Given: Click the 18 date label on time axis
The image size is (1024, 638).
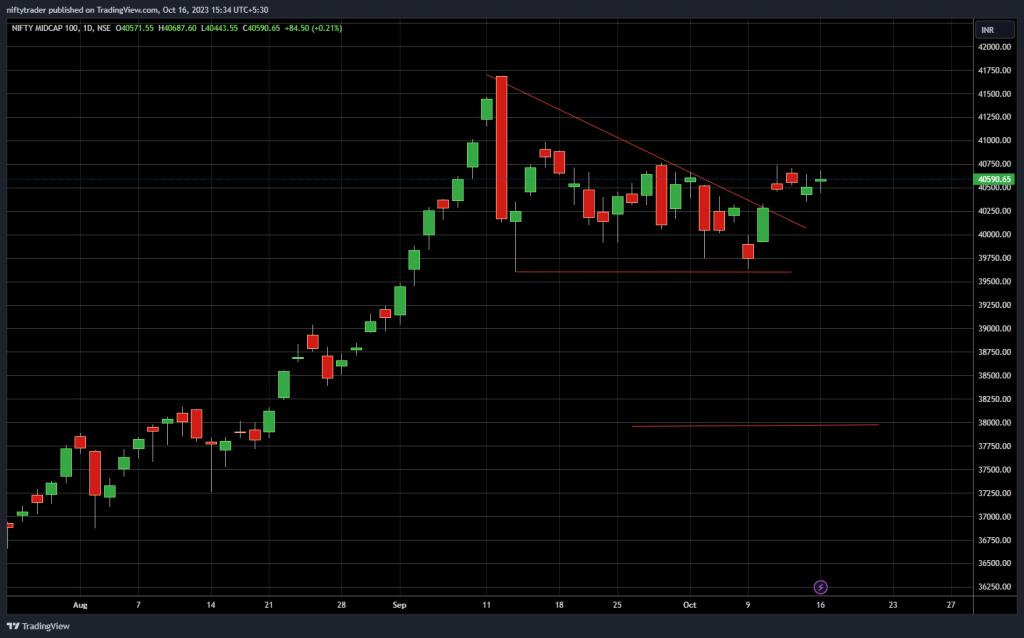Looking at the screenshot, I should 559,605.
